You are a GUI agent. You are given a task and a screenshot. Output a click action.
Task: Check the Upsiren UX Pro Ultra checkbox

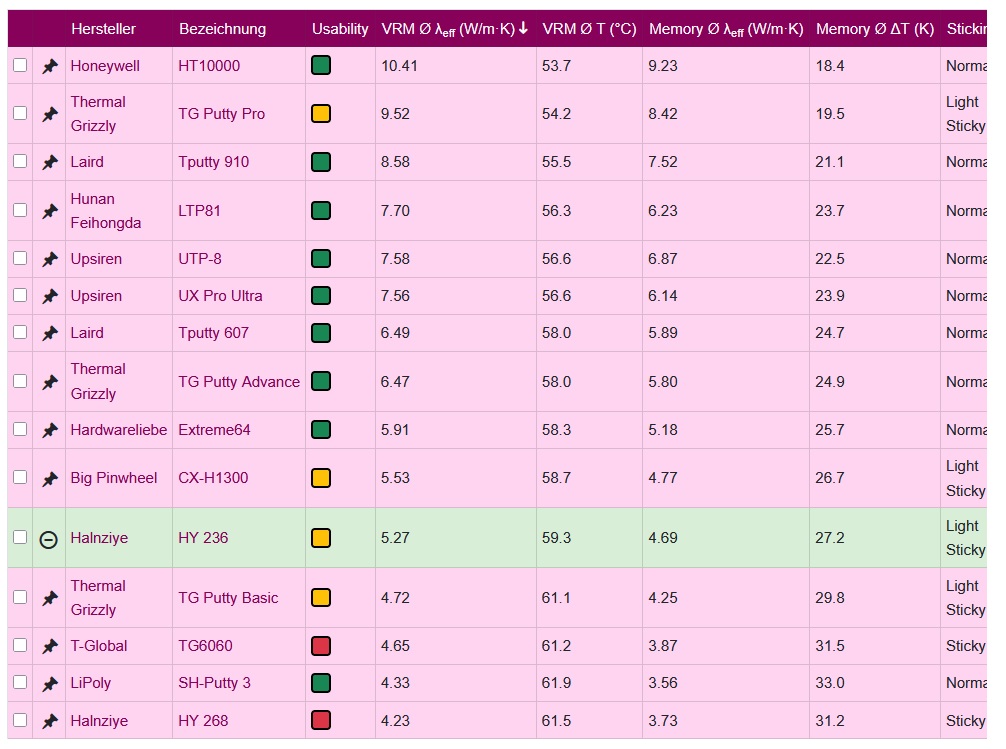click(20, 295)
